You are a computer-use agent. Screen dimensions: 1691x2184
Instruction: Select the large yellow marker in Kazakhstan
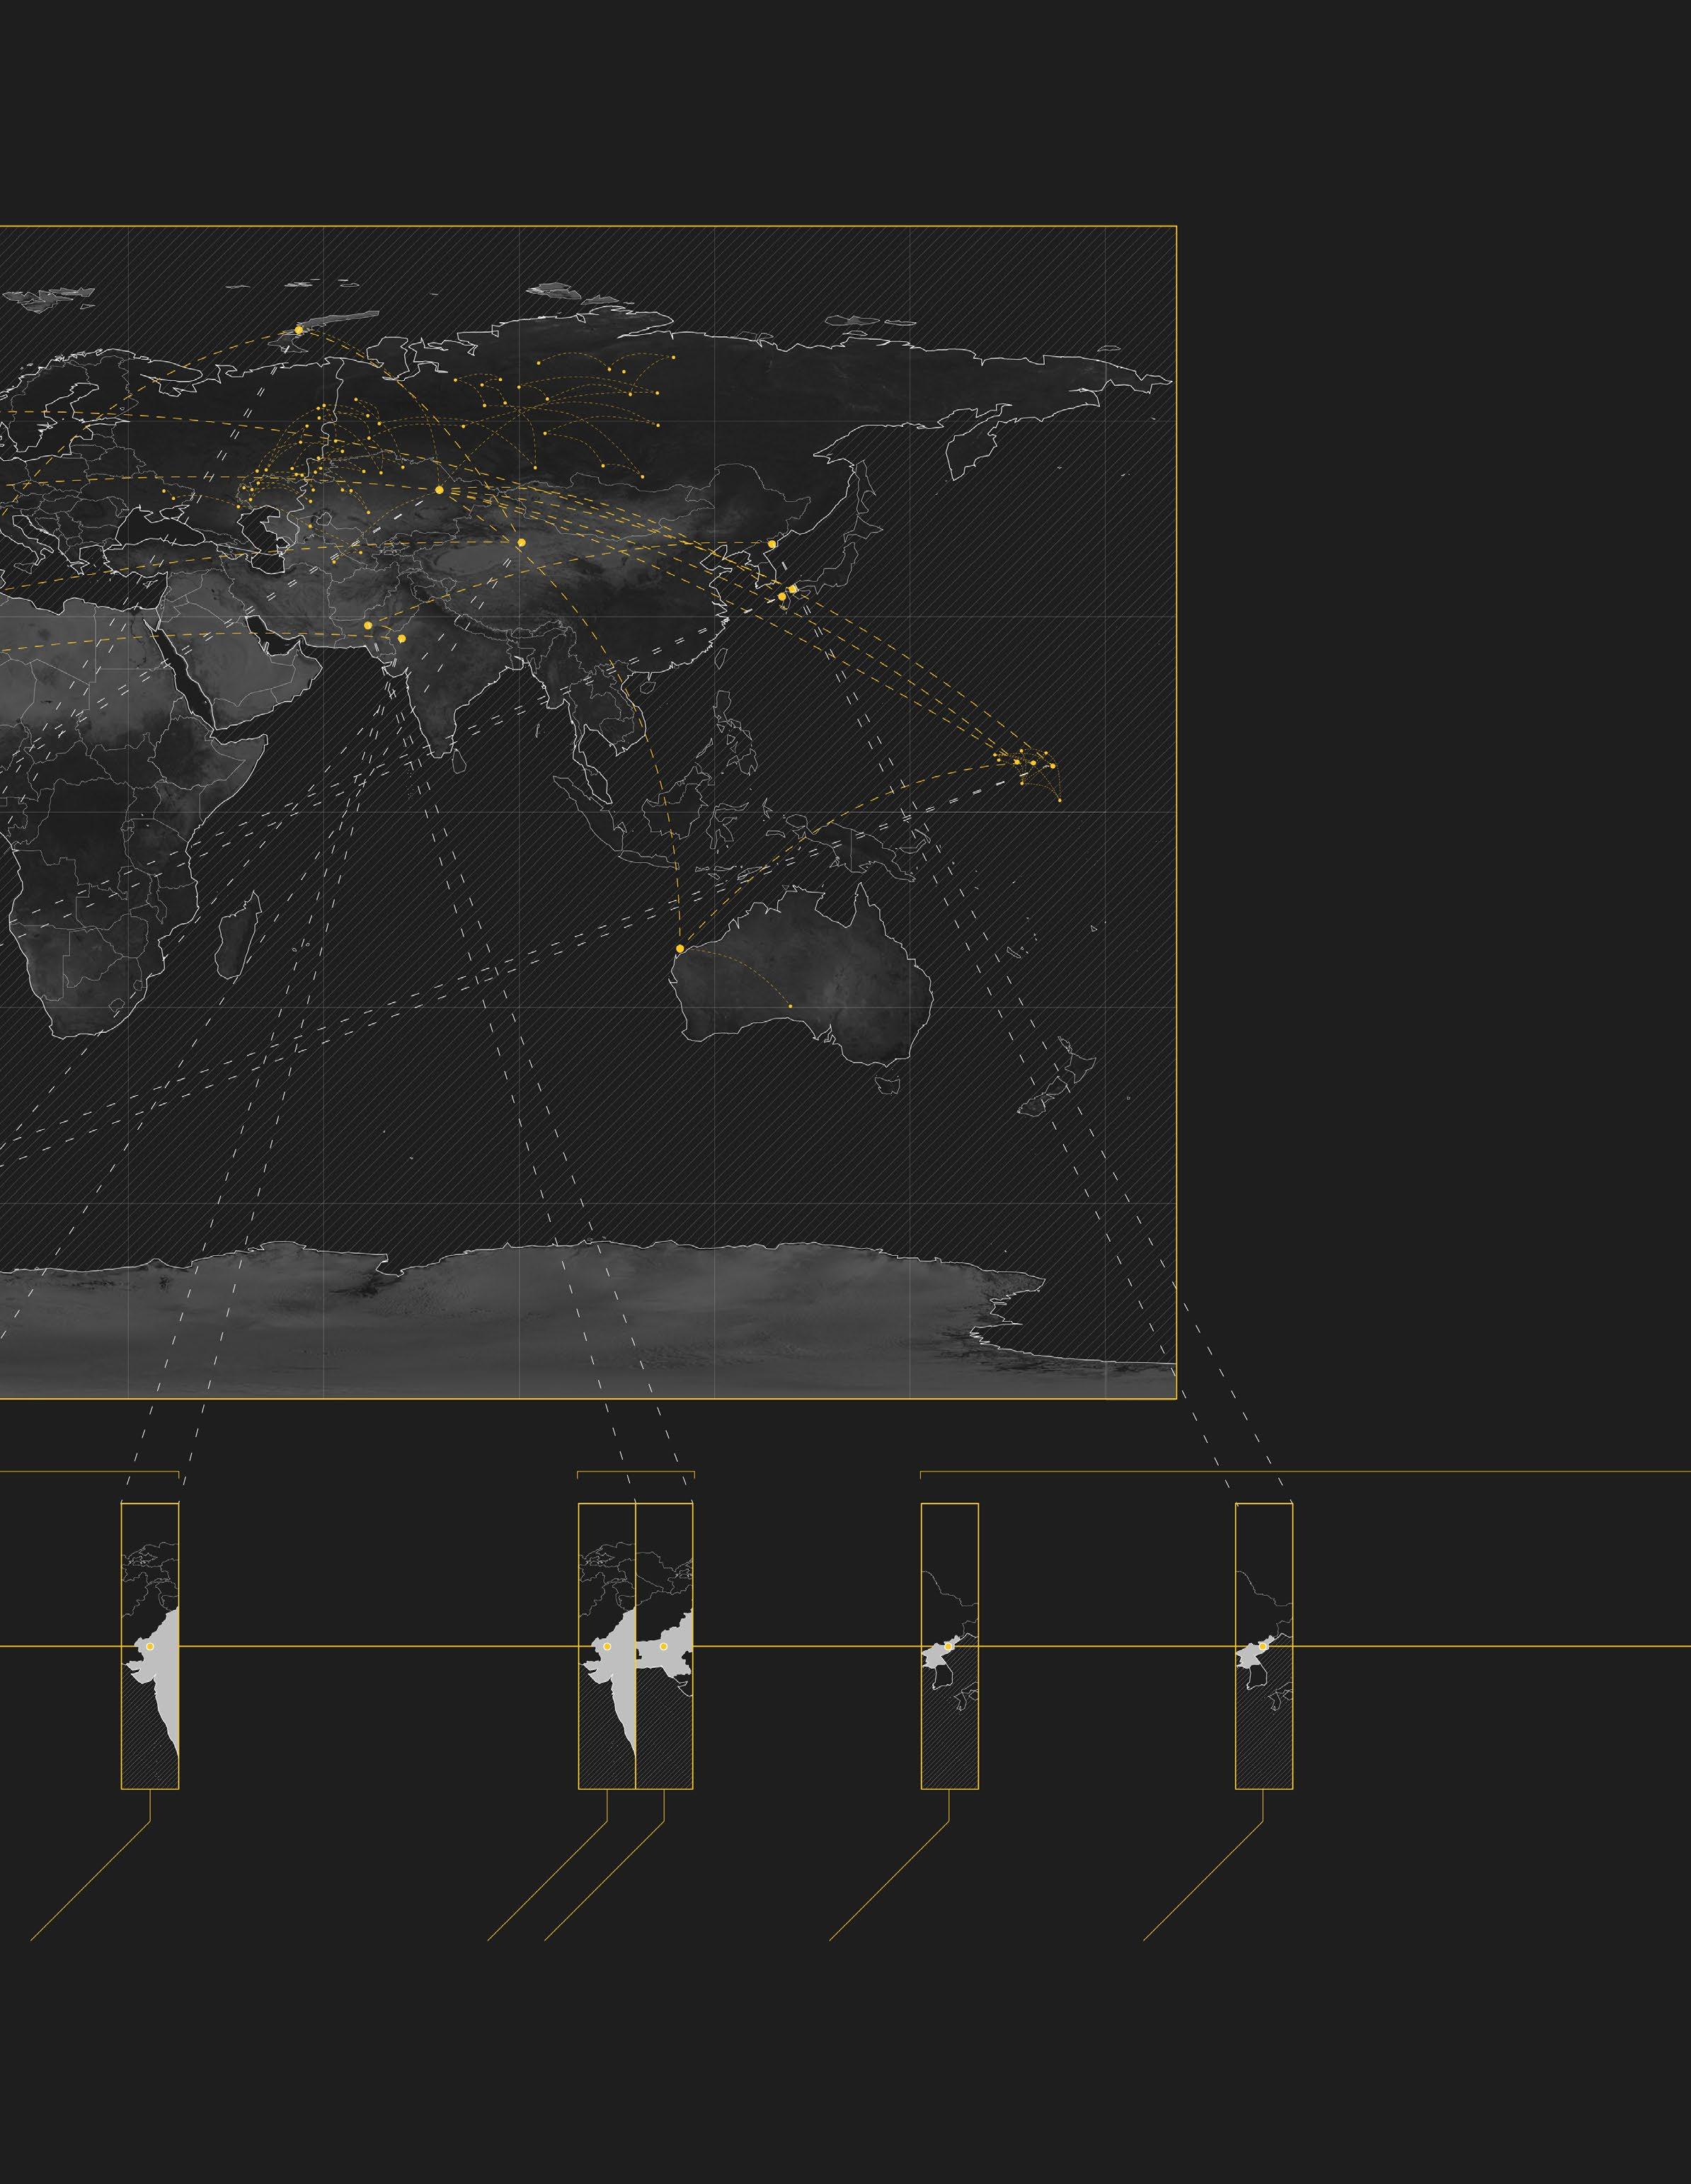point(439,490)
